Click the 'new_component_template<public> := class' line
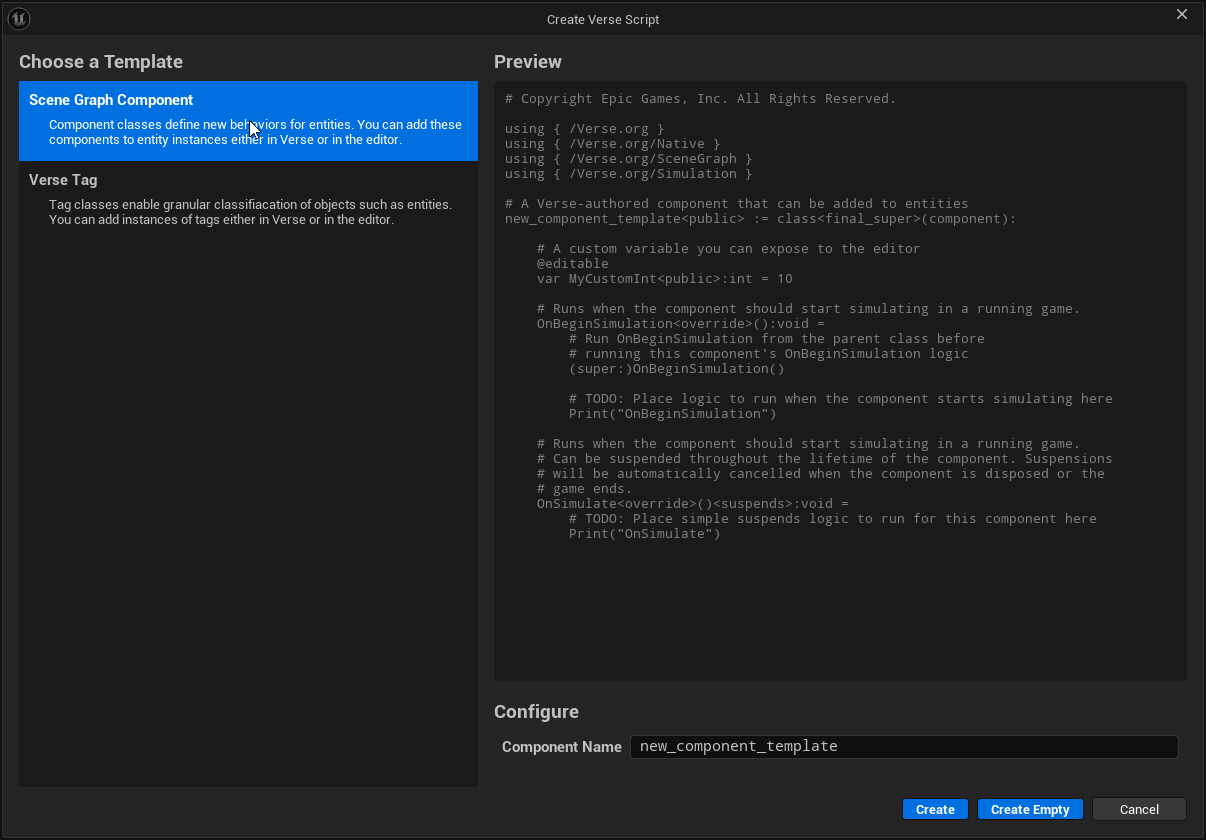This screenshot has width=1206, height=840. [760, 219]
